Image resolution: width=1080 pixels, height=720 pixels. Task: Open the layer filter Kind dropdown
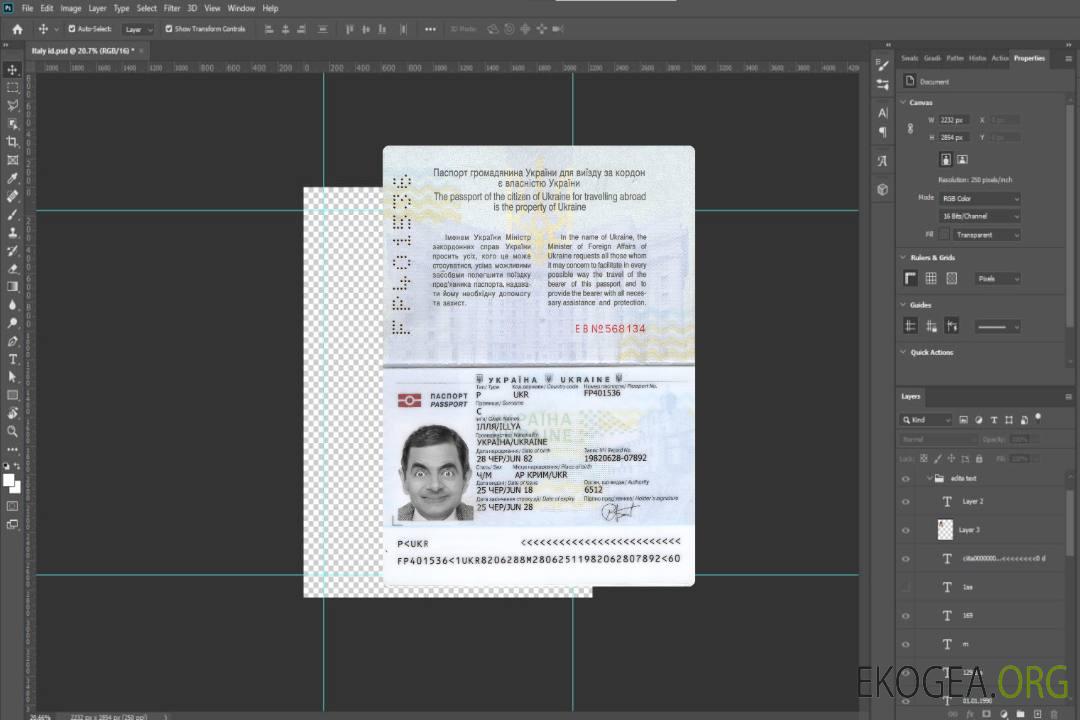click(x=926, y=420)
